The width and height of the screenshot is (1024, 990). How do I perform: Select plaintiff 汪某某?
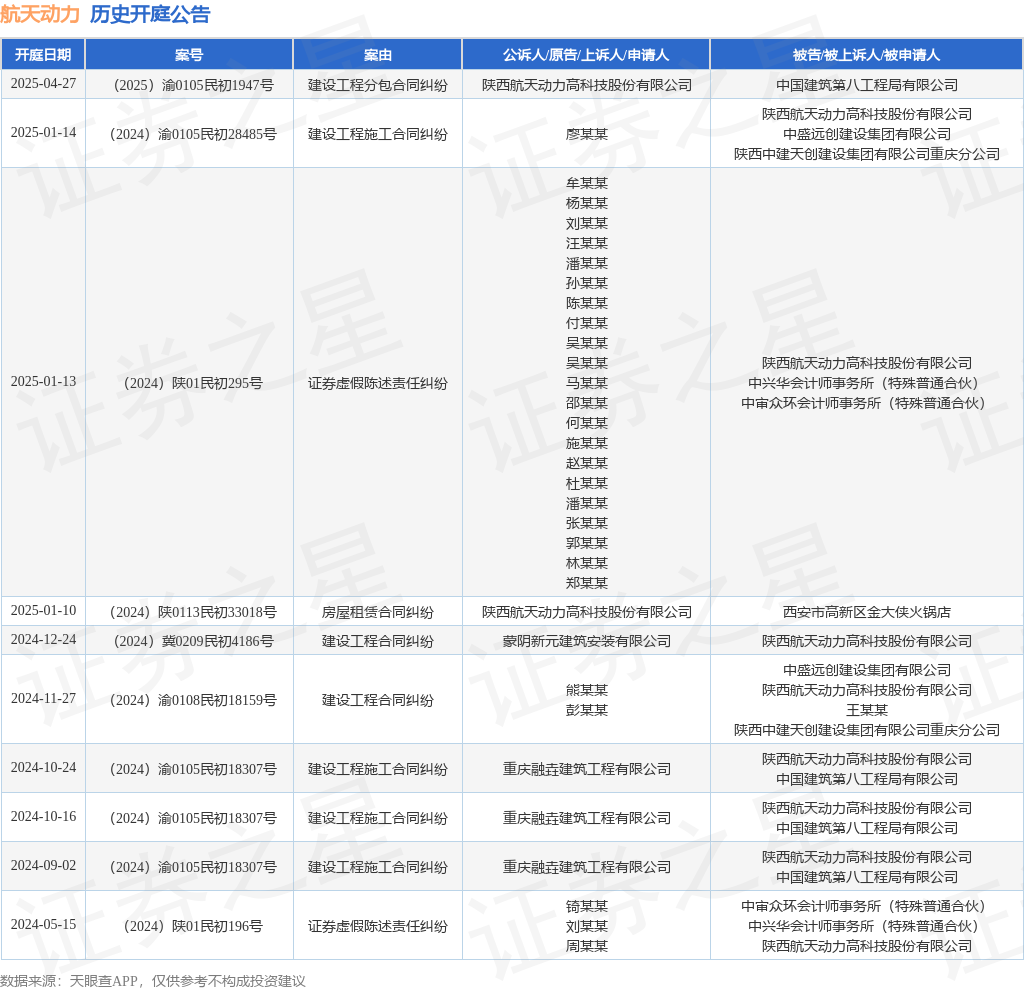click(586, 243)
